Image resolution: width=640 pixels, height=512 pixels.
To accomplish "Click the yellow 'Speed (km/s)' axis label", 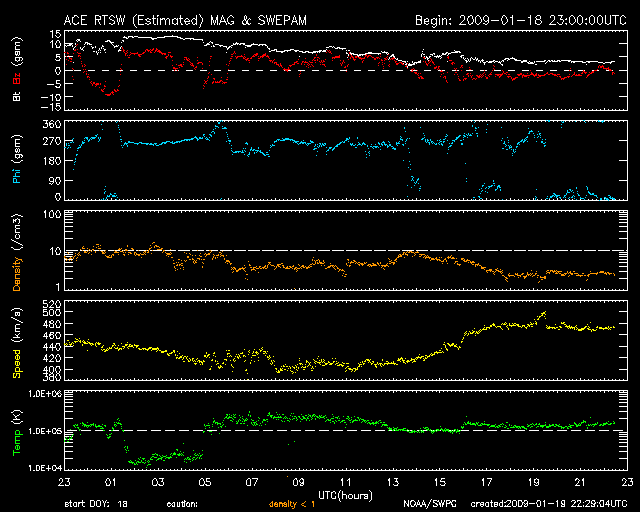I will pos(17,343).
